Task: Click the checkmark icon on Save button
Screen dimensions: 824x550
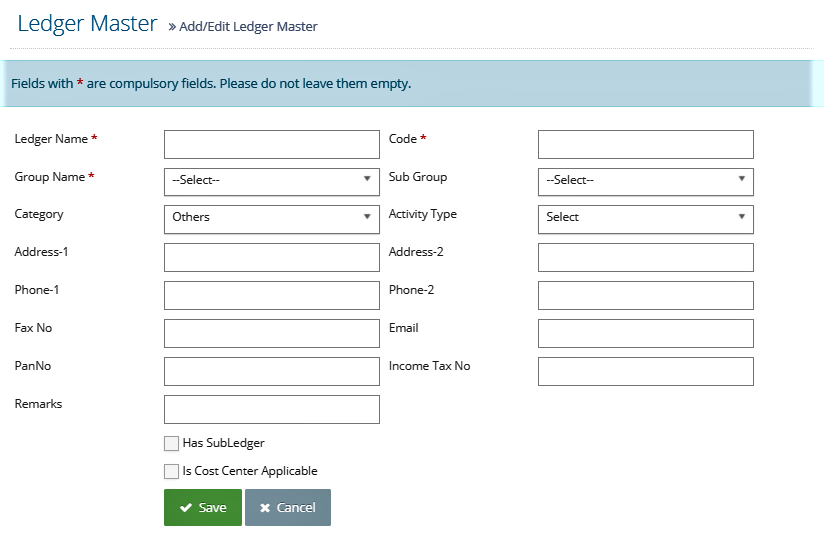Action: (186, 507)
